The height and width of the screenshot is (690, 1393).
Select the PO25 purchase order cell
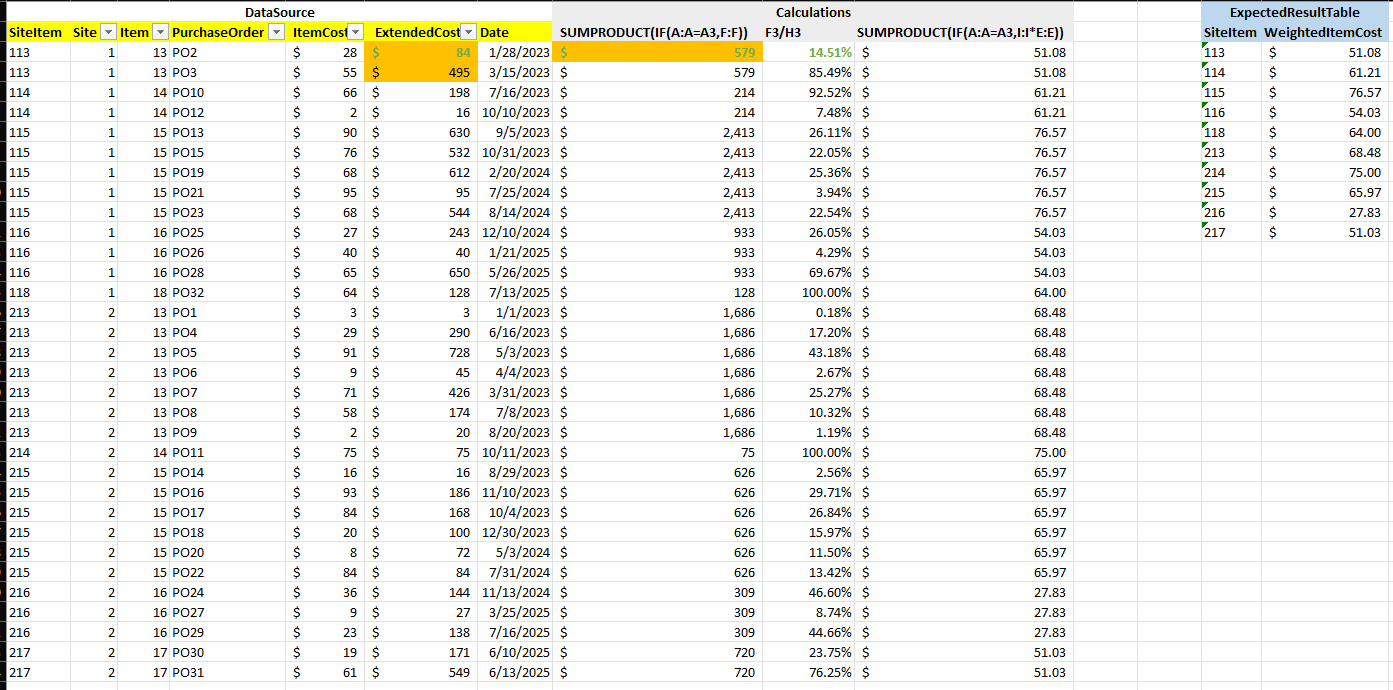(x=227, y=232)
